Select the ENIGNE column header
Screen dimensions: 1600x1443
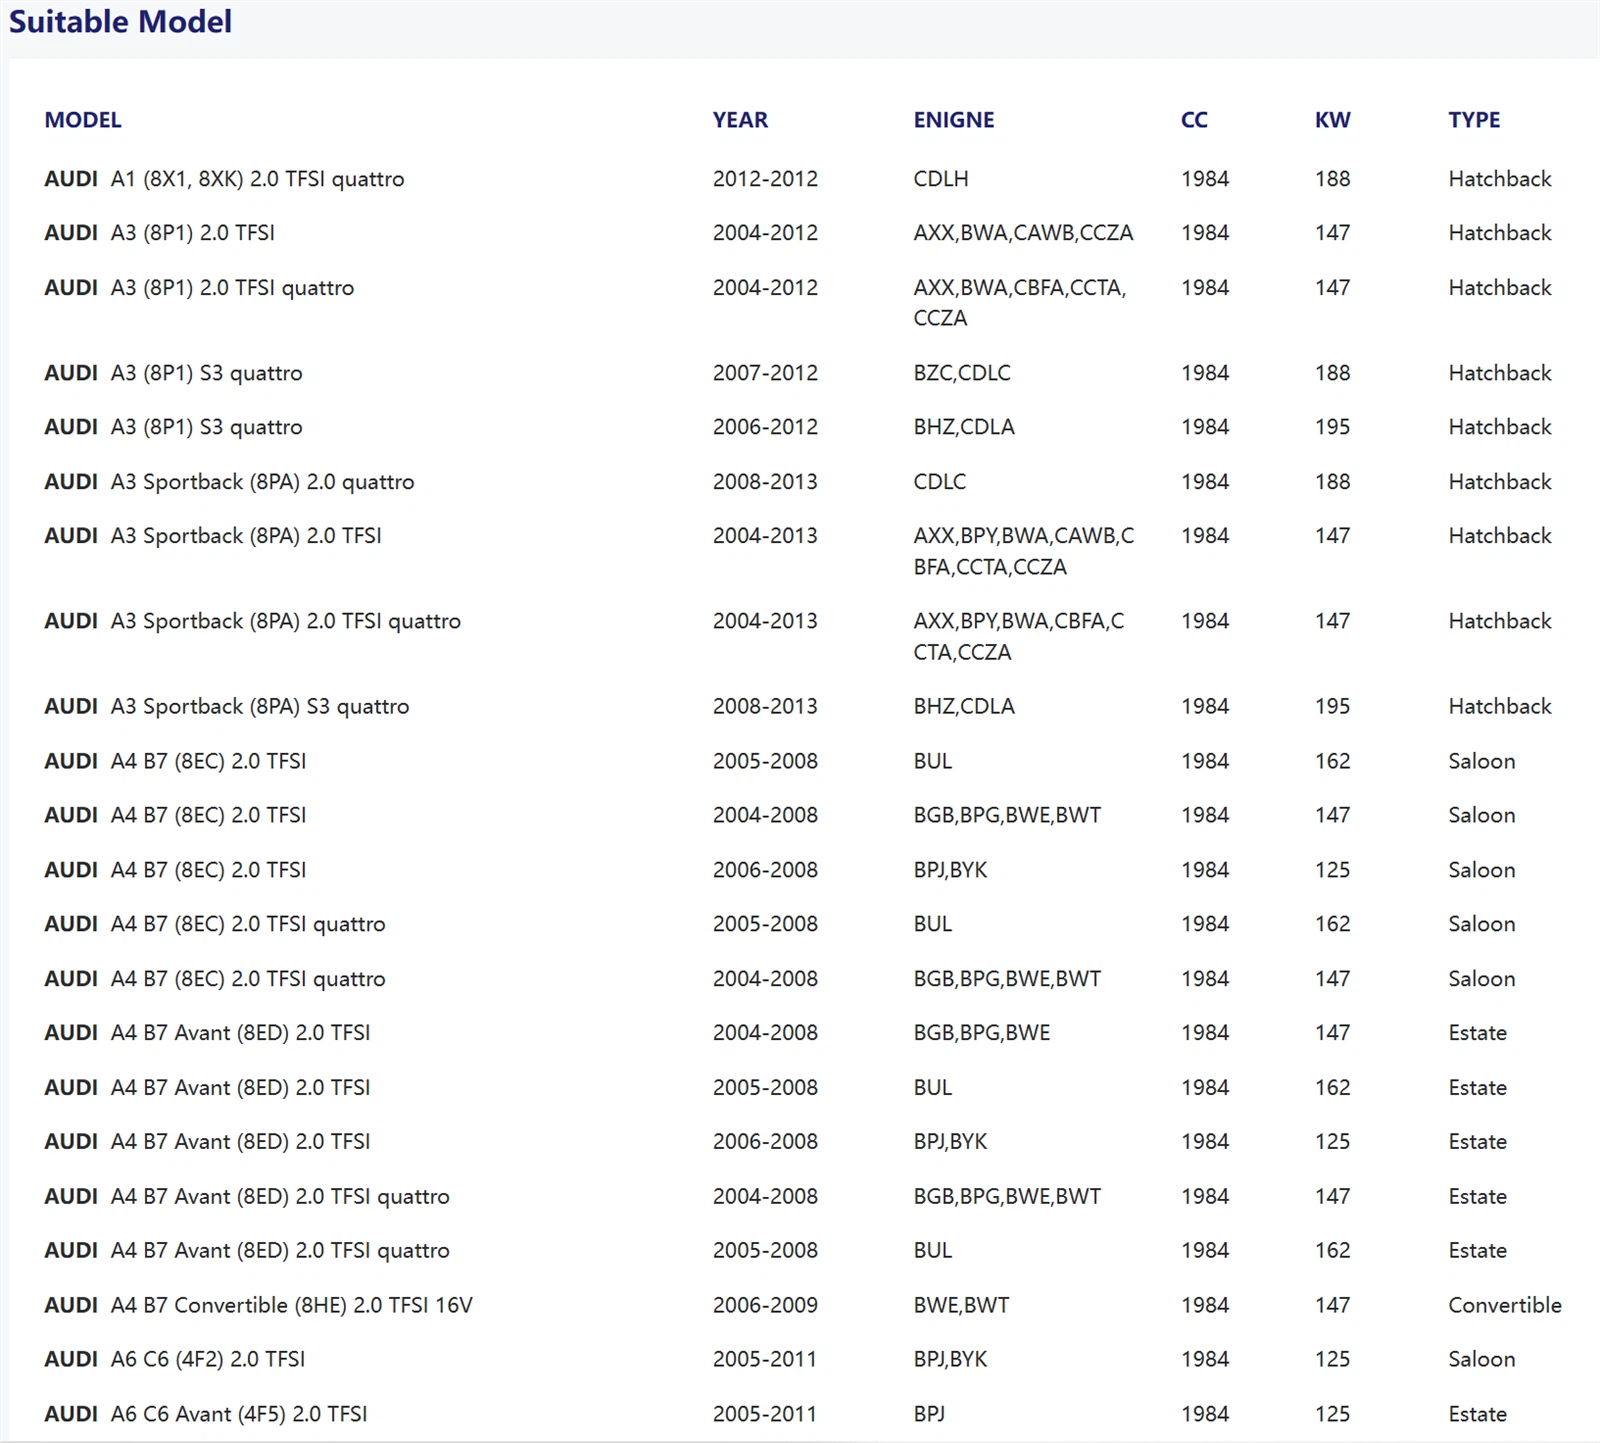[954, 120]
